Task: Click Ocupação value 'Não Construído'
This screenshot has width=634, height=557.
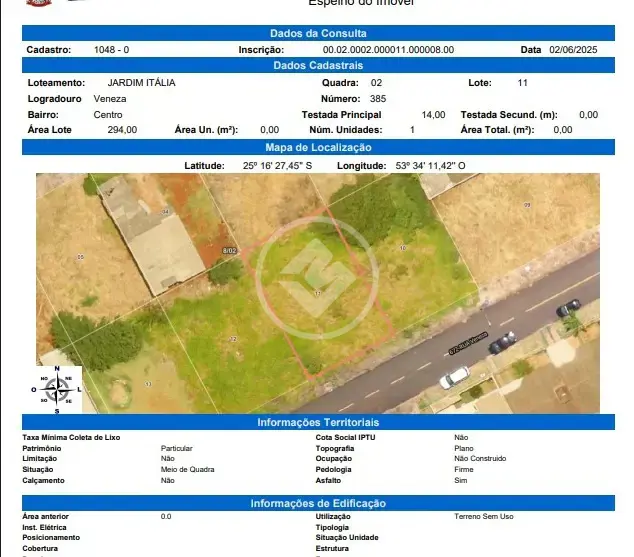Action: coord(480,458)
